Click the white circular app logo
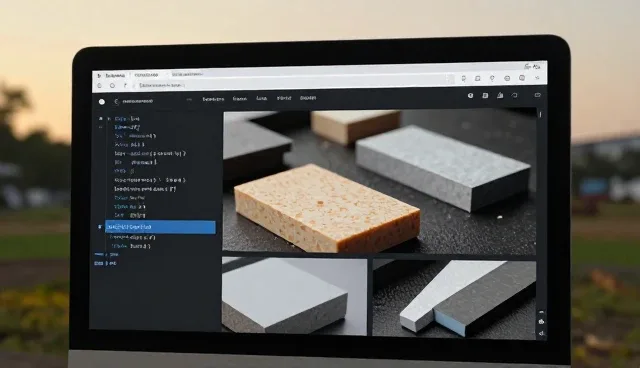 [x=102, y=102]
